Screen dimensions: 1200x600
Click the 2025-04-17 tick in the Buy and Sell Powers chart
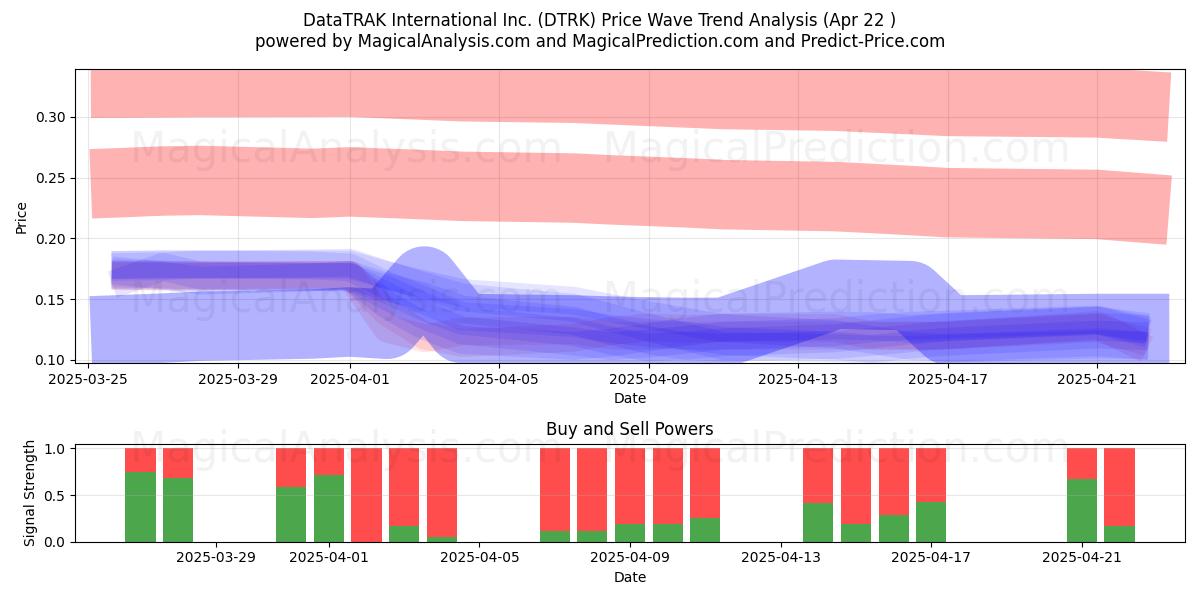coord(931,558)
